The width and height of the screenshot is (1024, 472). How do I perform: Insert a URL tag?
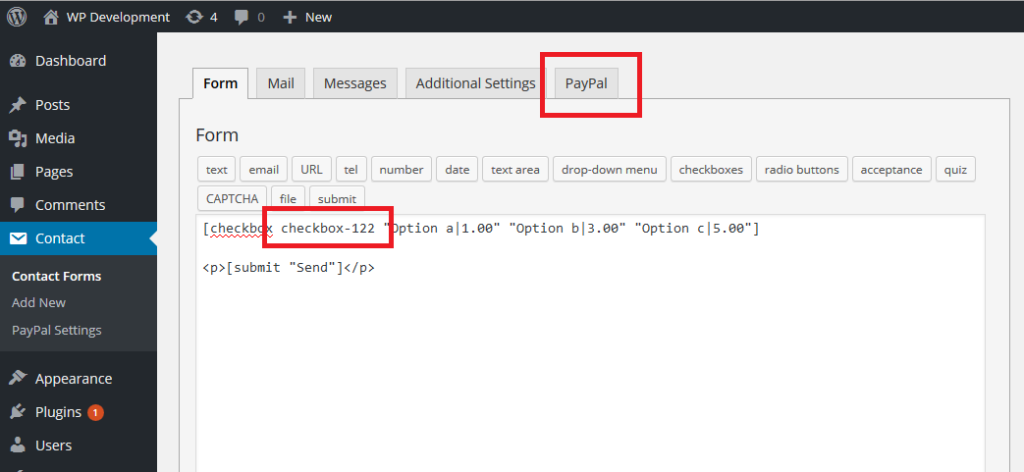tap(312, 170)
